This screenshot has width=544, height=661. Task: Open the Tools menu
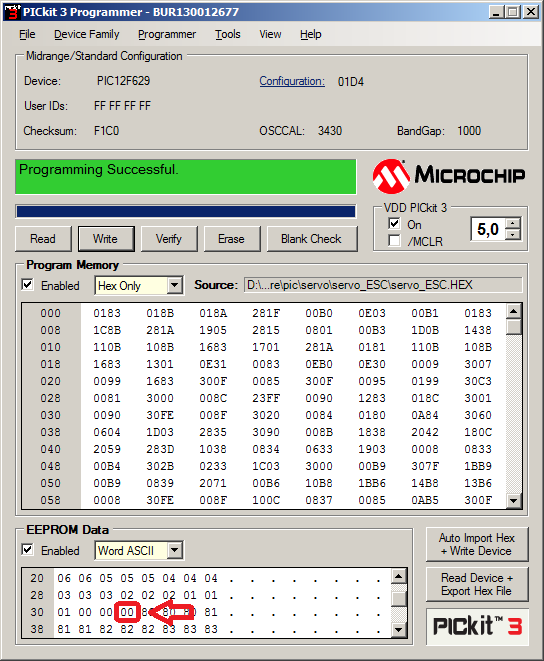228,34
